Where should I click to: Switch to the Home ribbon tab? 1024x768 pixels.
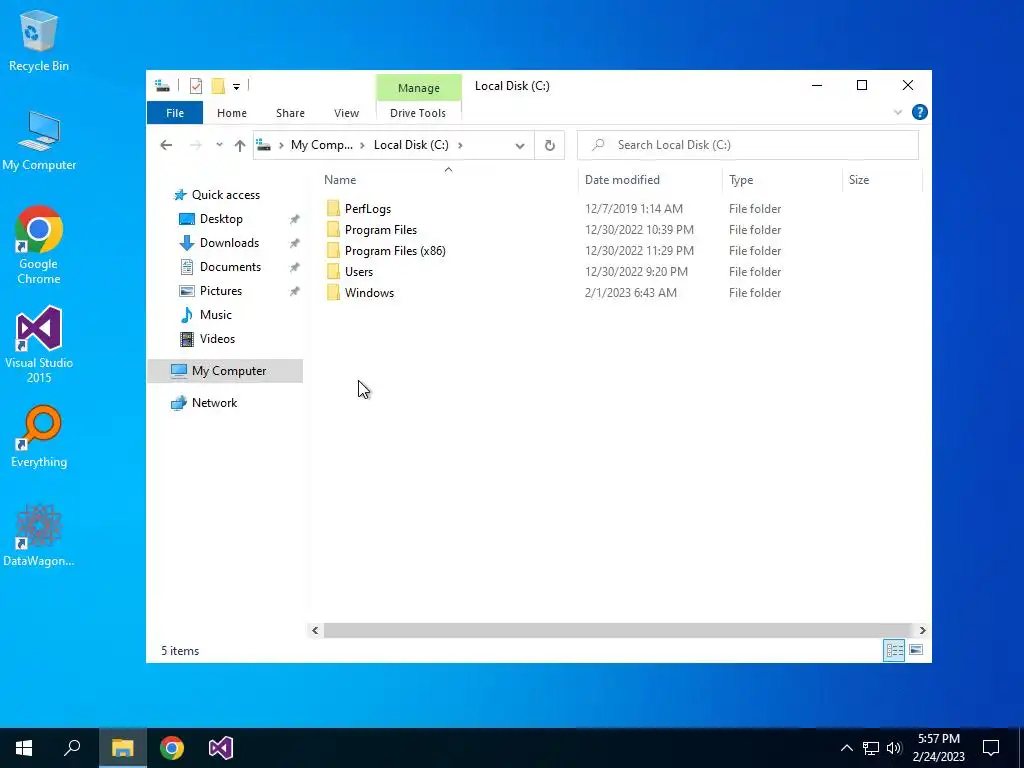pos(232,113)
